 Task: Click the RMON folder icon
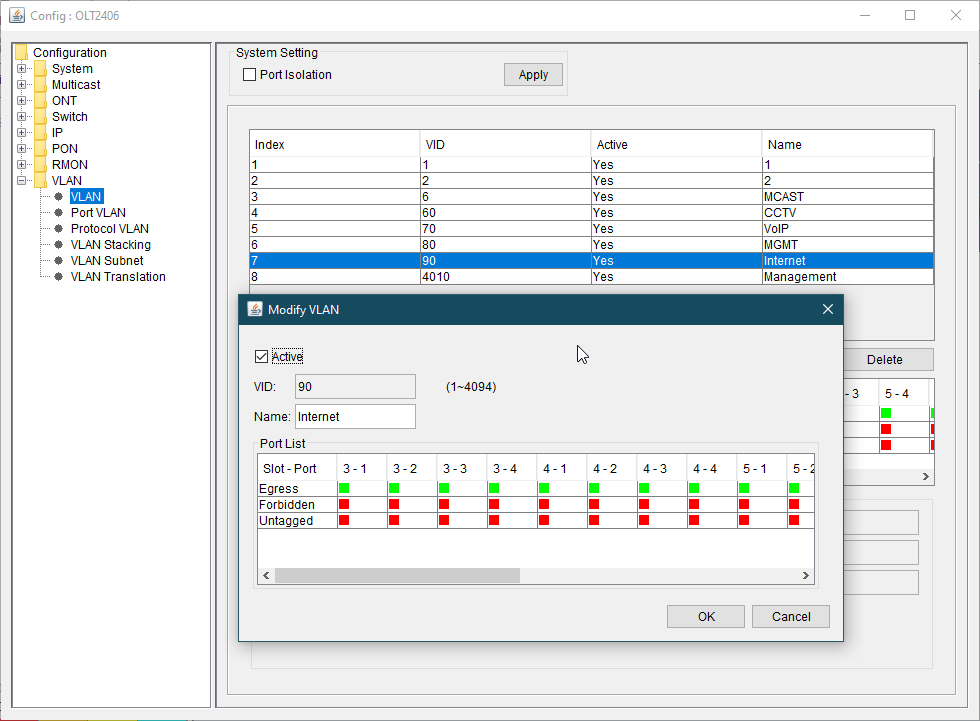coord(40,165)
